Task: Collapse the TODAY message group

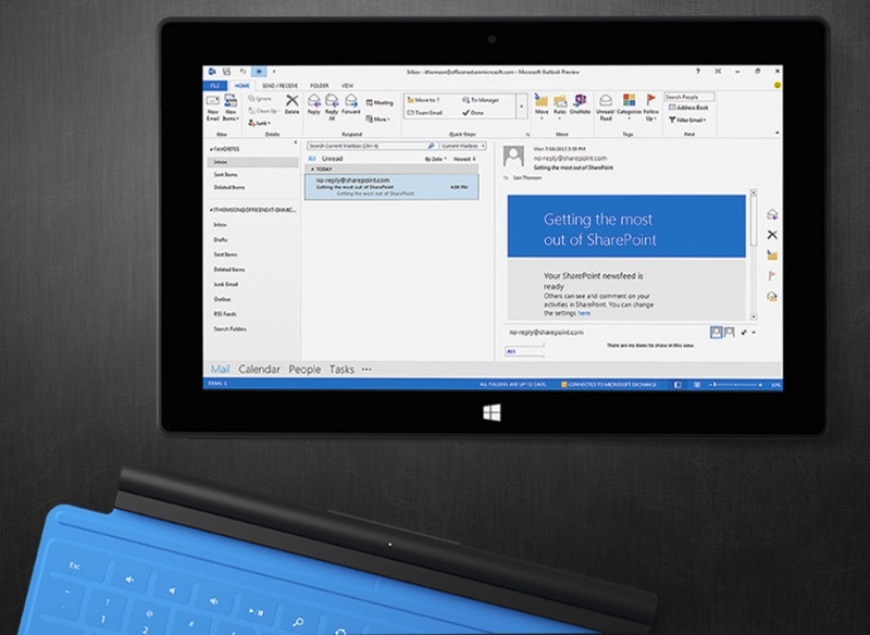Action: (312, 169)
